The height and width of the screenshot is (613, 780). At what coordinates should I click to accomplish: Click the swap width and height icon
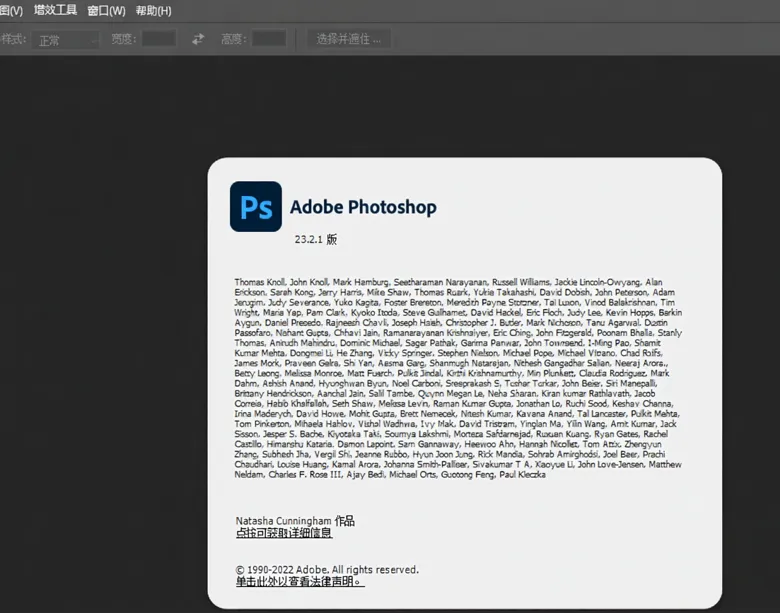click(x=198, y=39)
